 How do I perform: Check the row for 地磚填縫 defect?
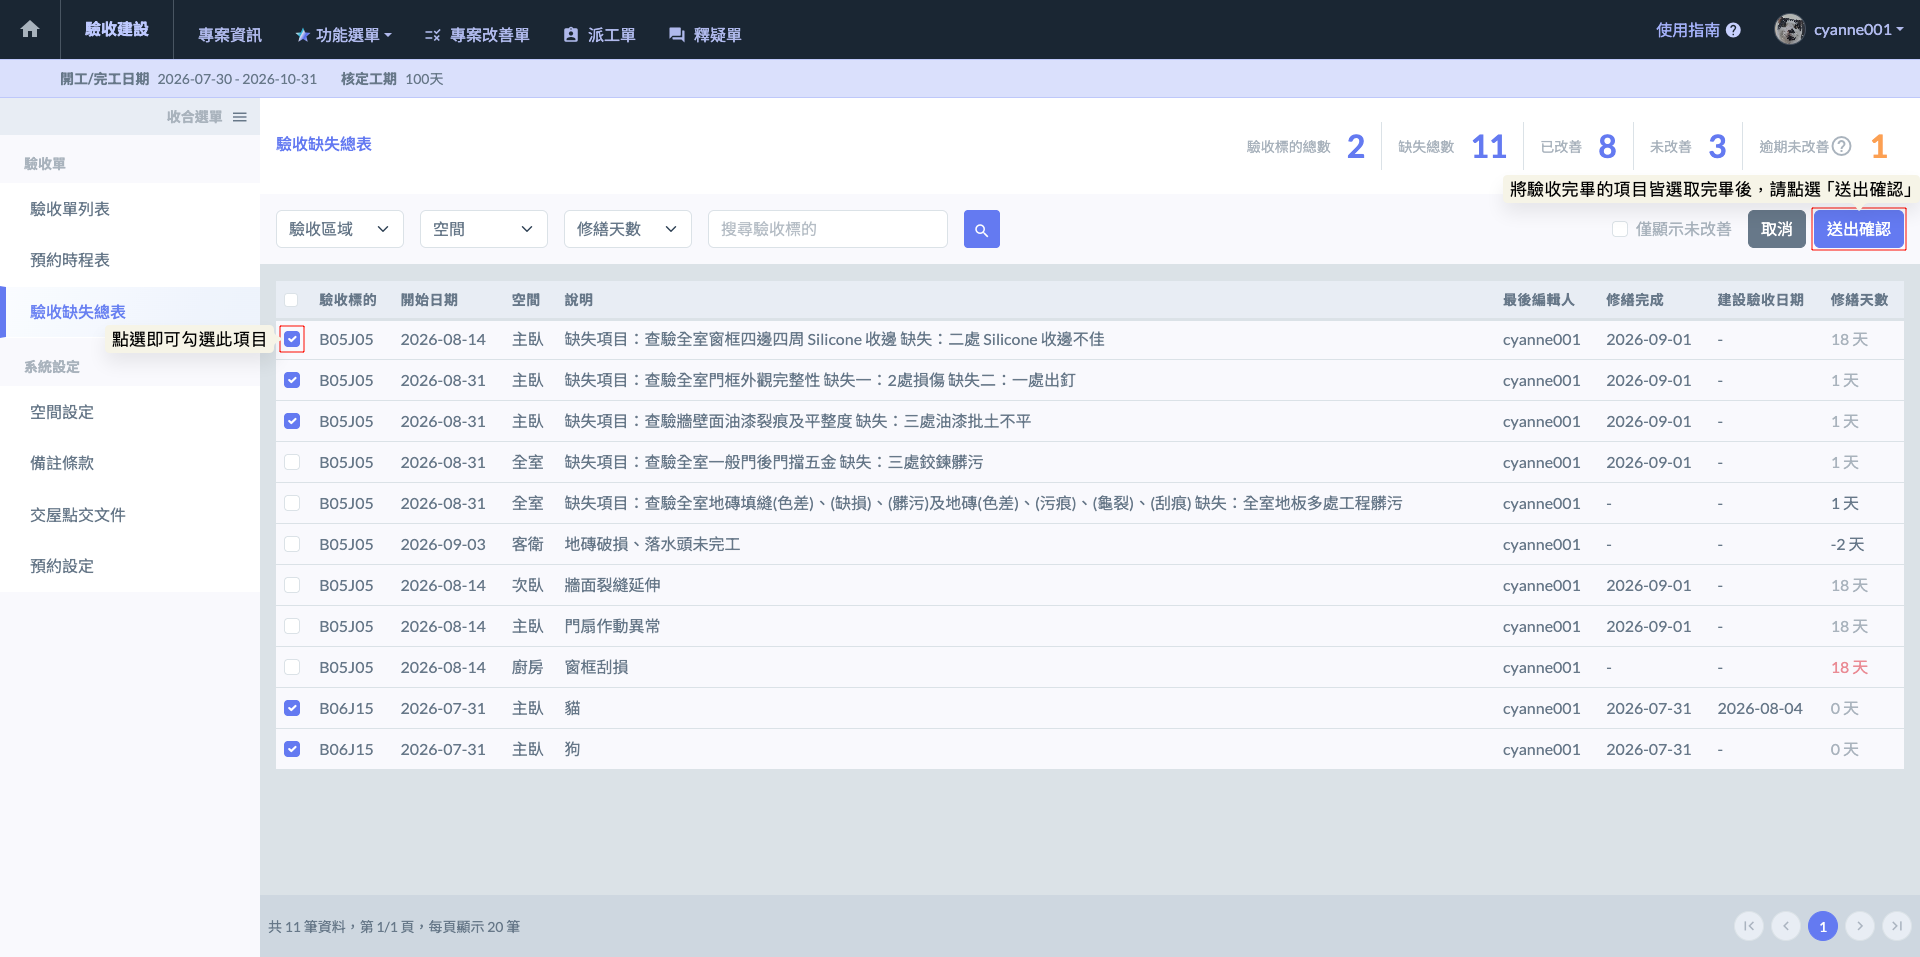pyautogui.click(x=292, y=503)
